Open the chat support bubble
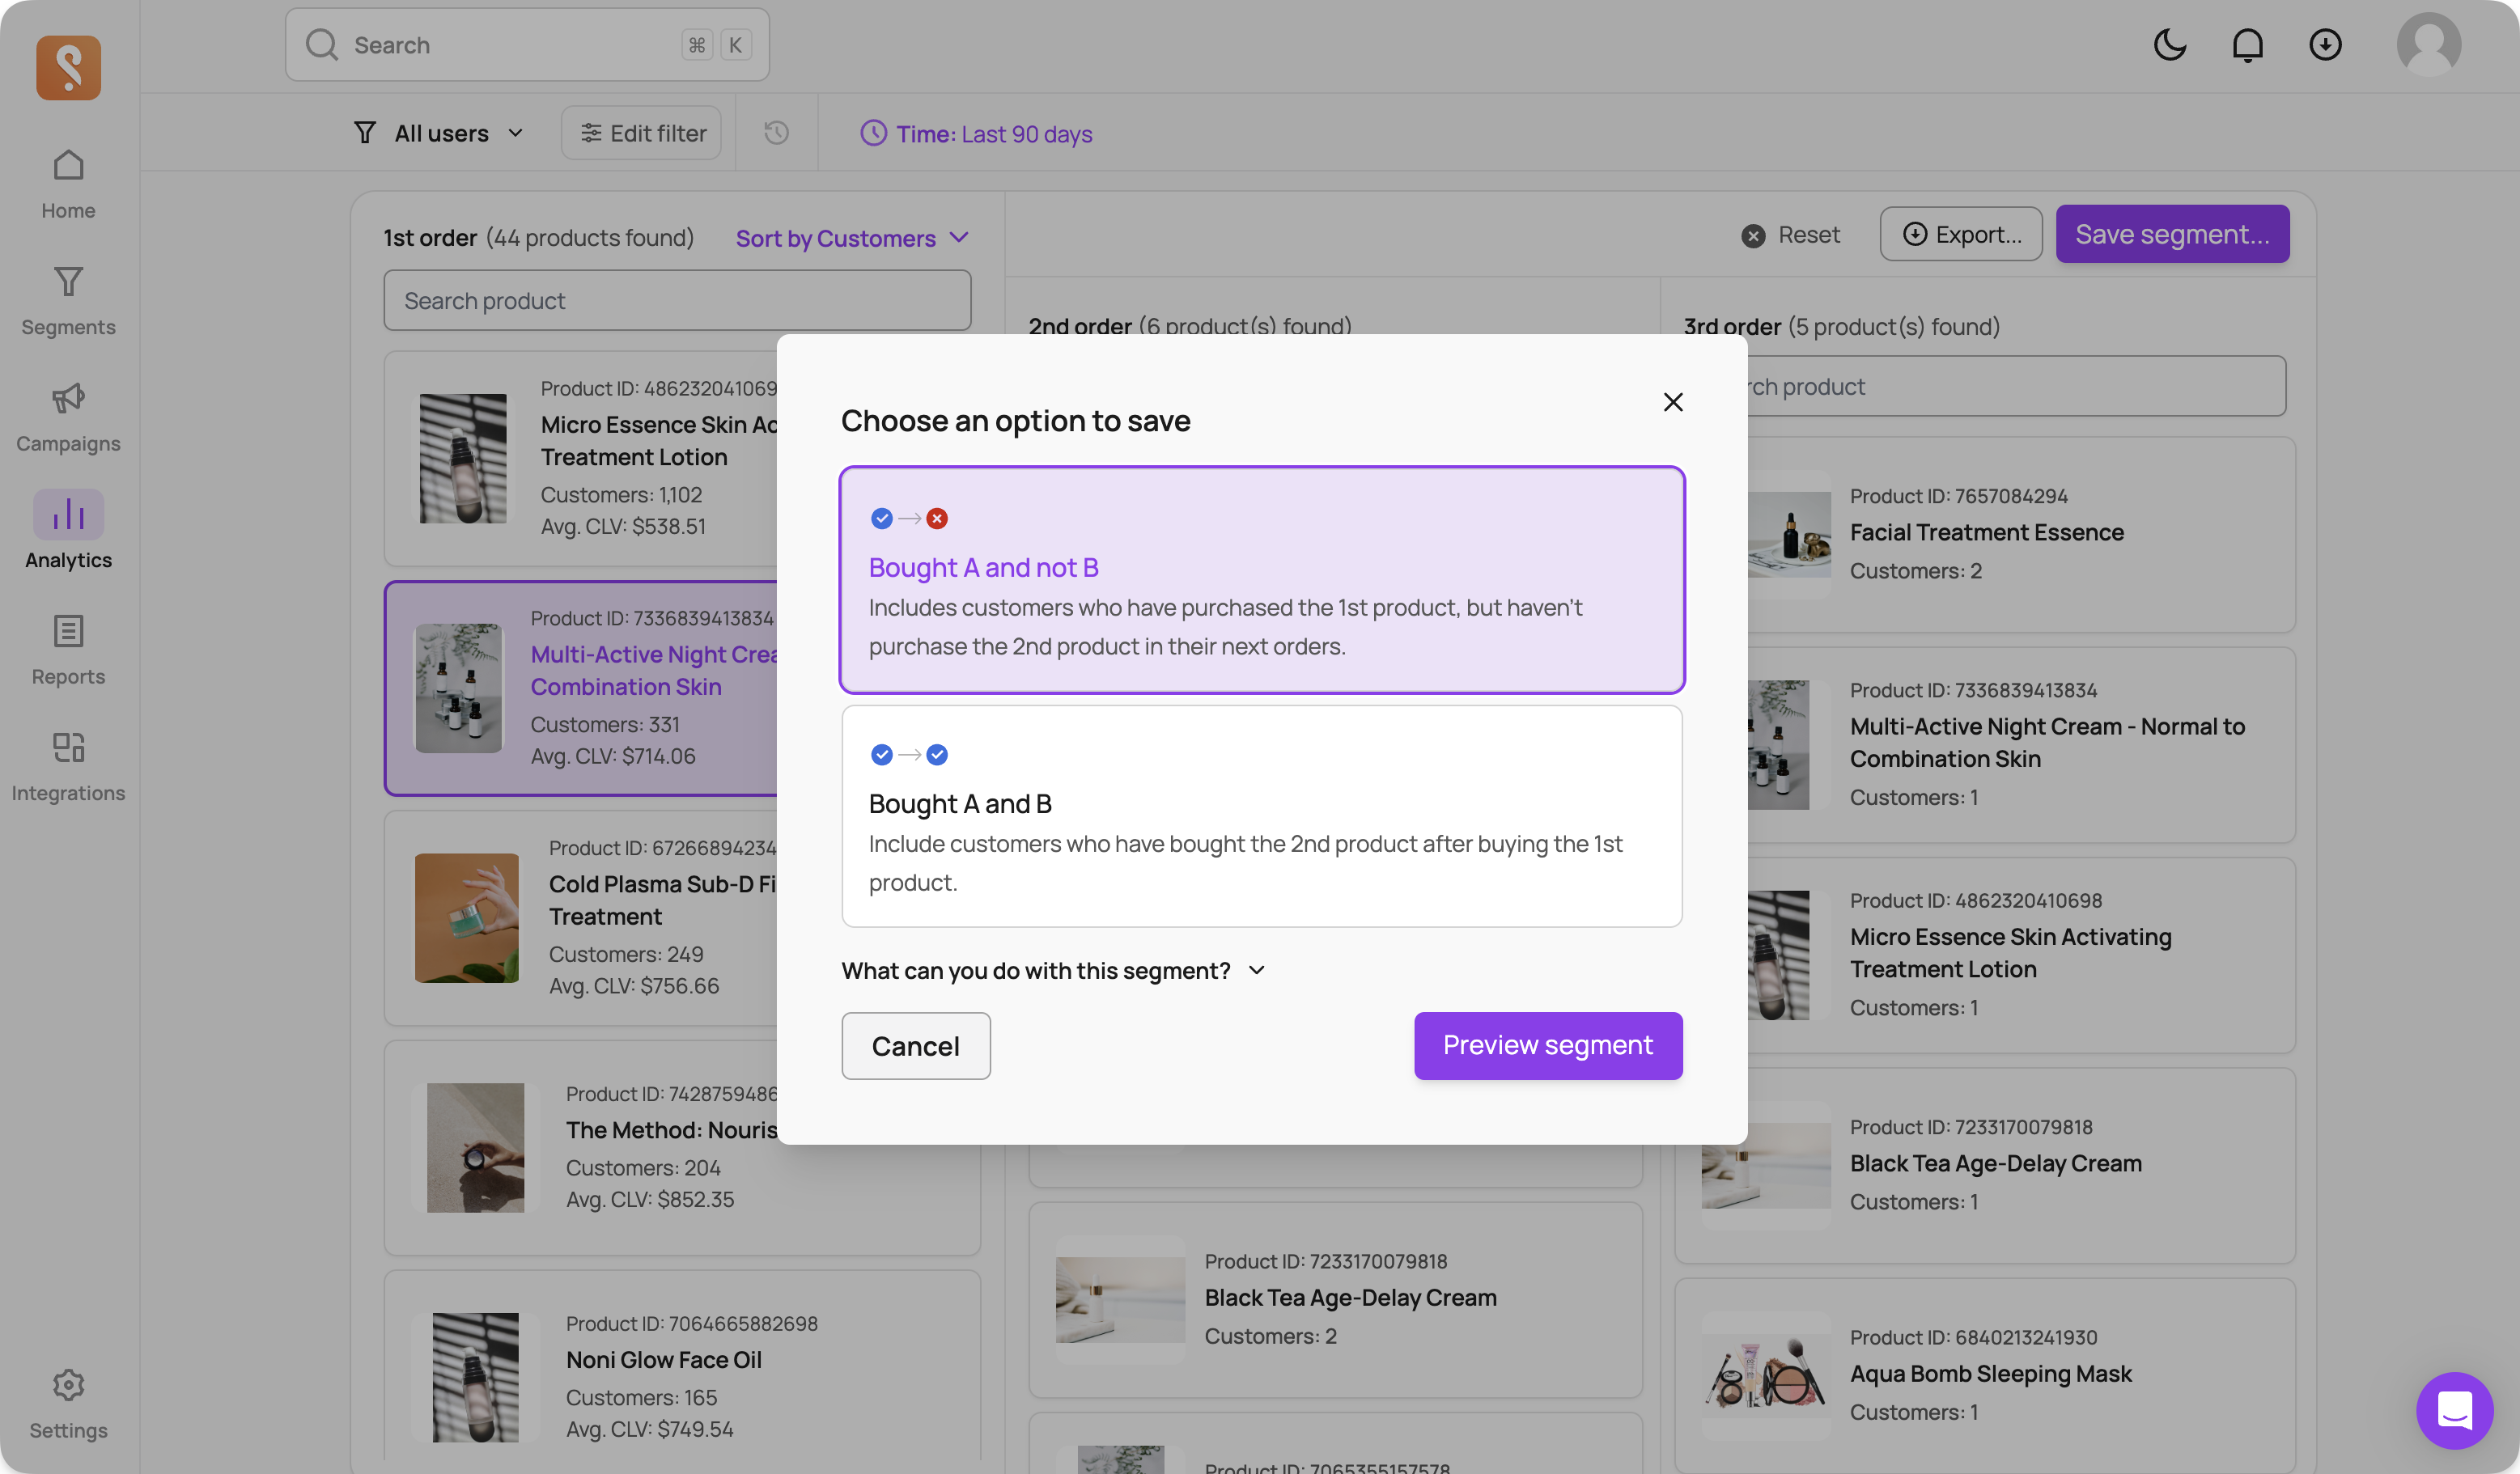The width and height of the screenshot is (2520, 1474). pyautogui.click(x=2454, y=1410)
